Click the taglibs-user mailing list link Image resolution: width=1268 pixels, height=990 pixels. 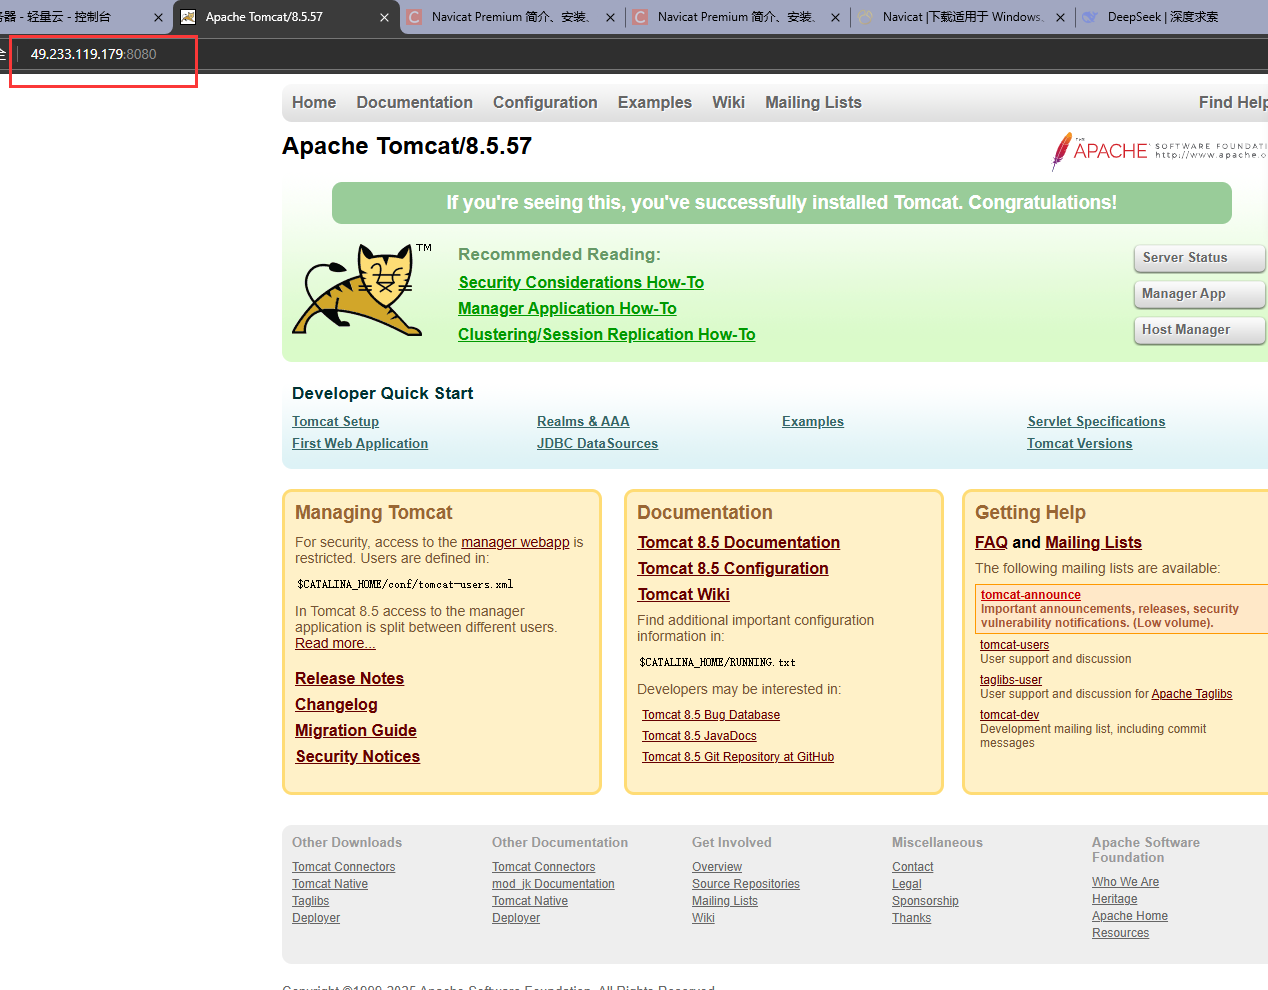(1011, 680)
